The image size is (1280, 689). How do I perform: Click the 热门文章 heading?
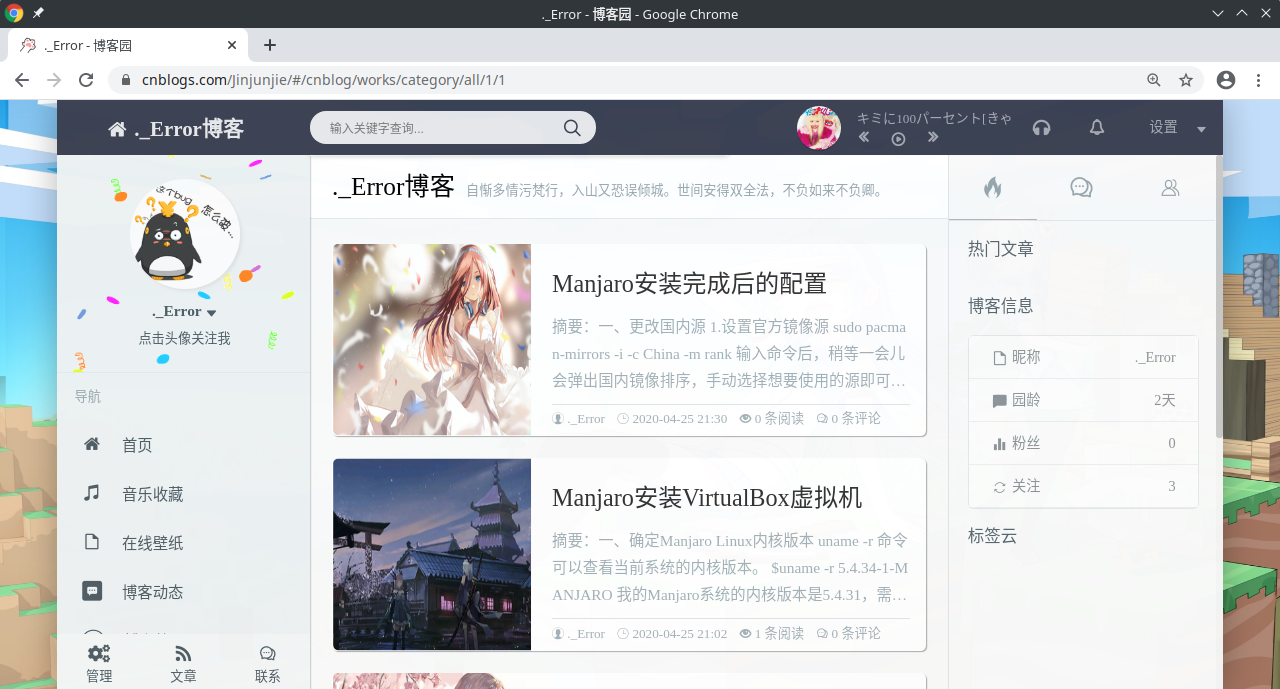(x=1000, y=249)
